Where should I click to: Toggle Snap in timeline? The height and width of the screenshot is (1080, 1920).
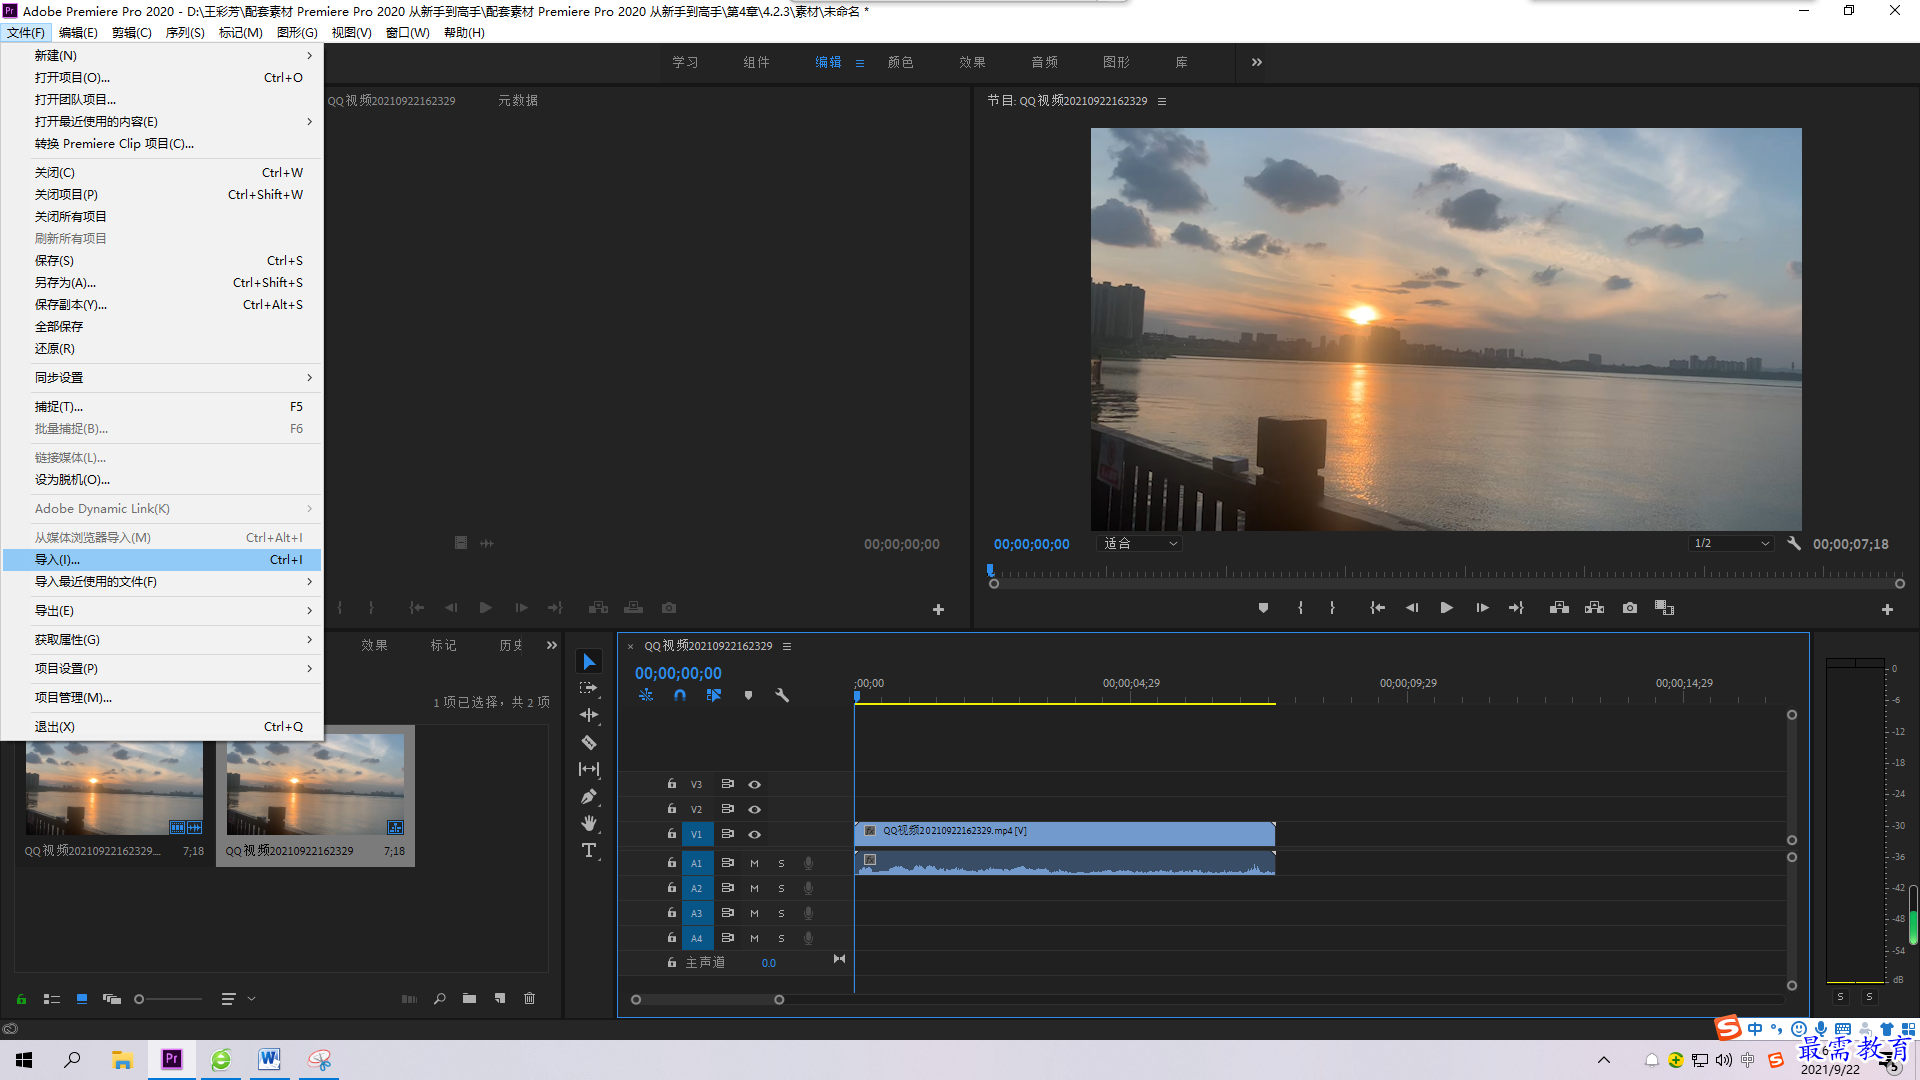[680, 695]
